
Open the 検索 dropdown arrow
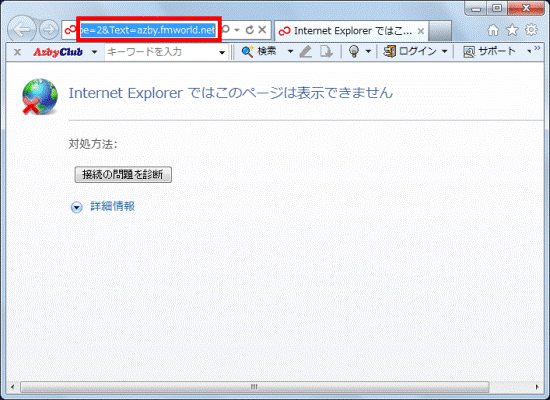tap(290, 52)
